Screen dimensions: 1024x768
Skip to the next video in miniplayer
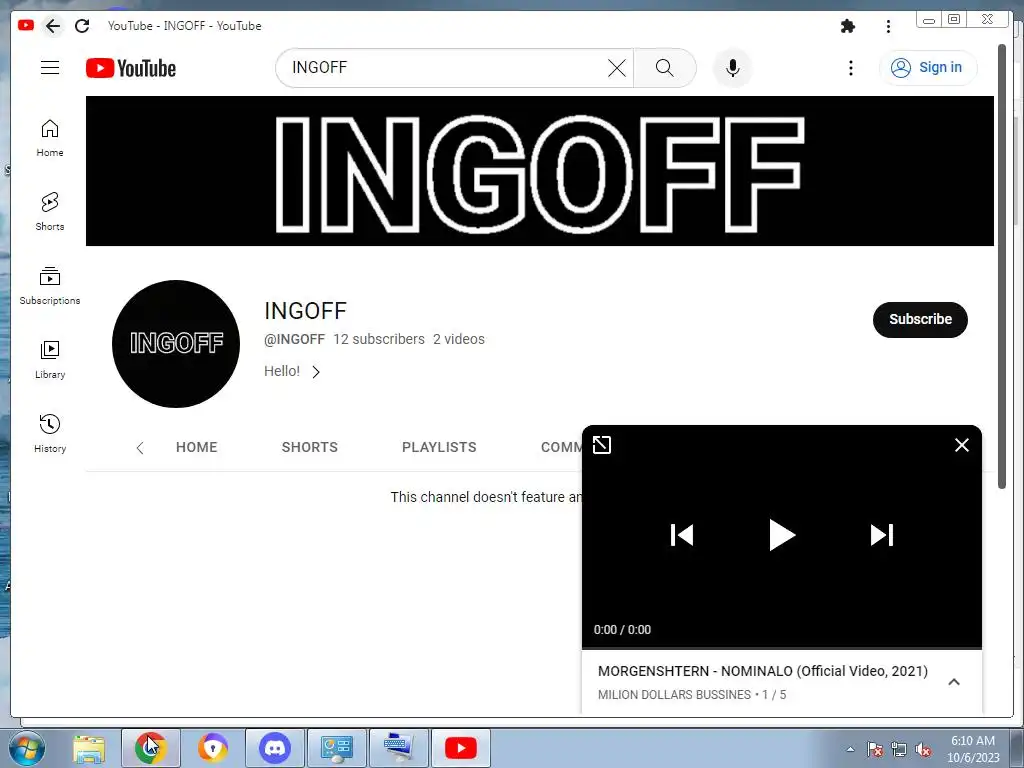pos(882,535)
